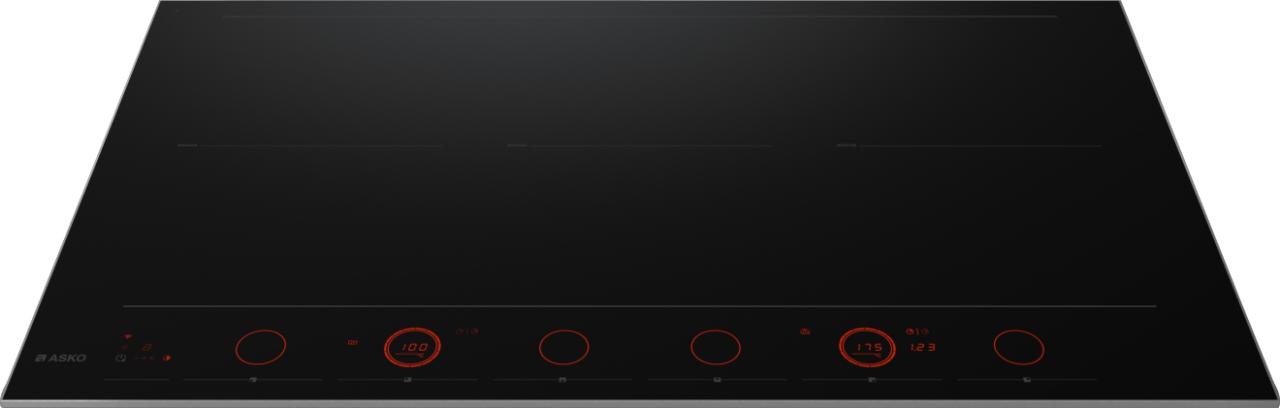
Task: Tap the small digit display under the Wi-Fi icon
Action: click(146, 346)
